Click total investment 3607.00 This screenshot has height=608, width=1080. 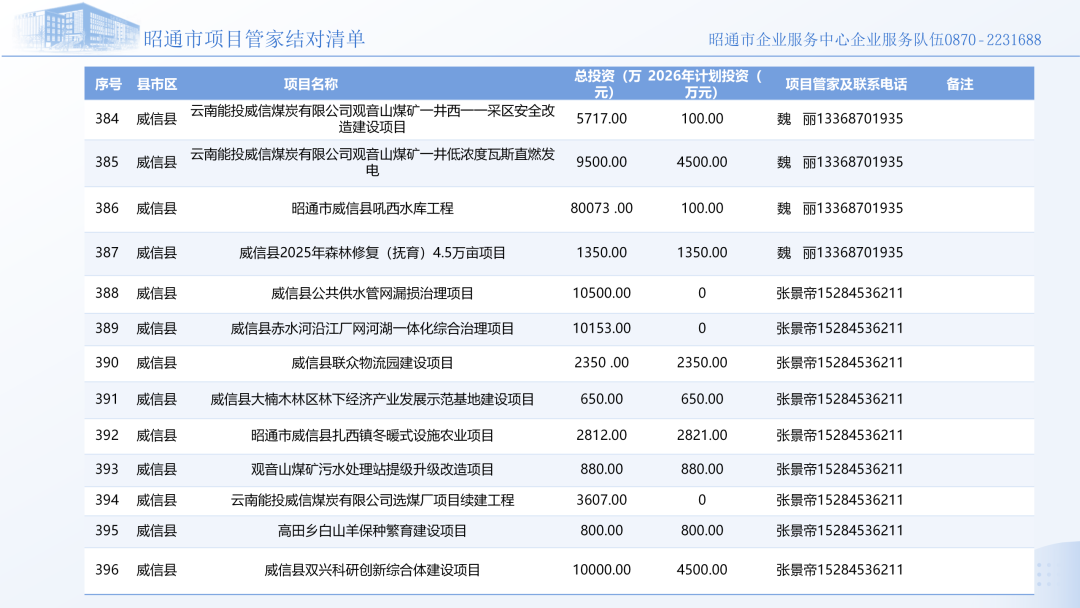tap(601, 501)
